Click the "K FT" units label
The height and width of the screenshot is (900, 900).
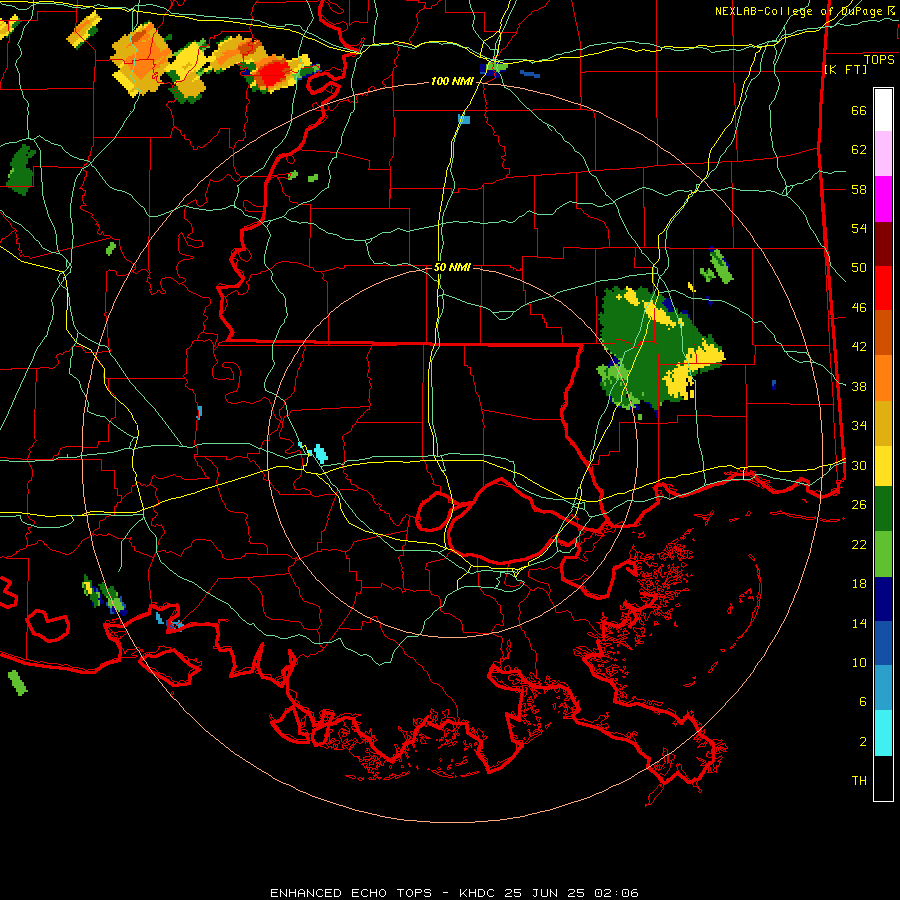[x=845, y=70]
